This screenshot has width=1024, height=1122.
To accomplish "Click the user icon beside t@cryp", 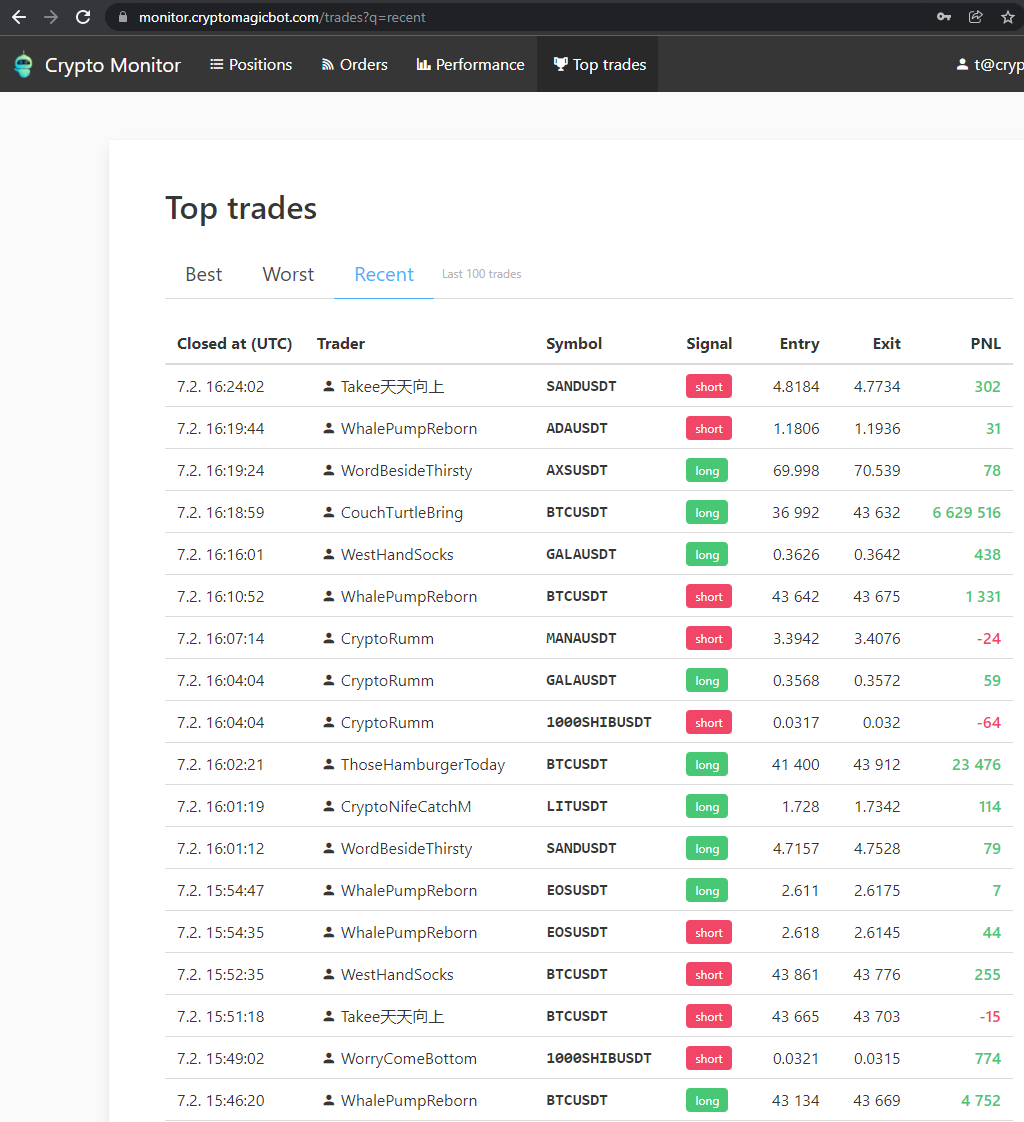I will [x=962, y=64].
